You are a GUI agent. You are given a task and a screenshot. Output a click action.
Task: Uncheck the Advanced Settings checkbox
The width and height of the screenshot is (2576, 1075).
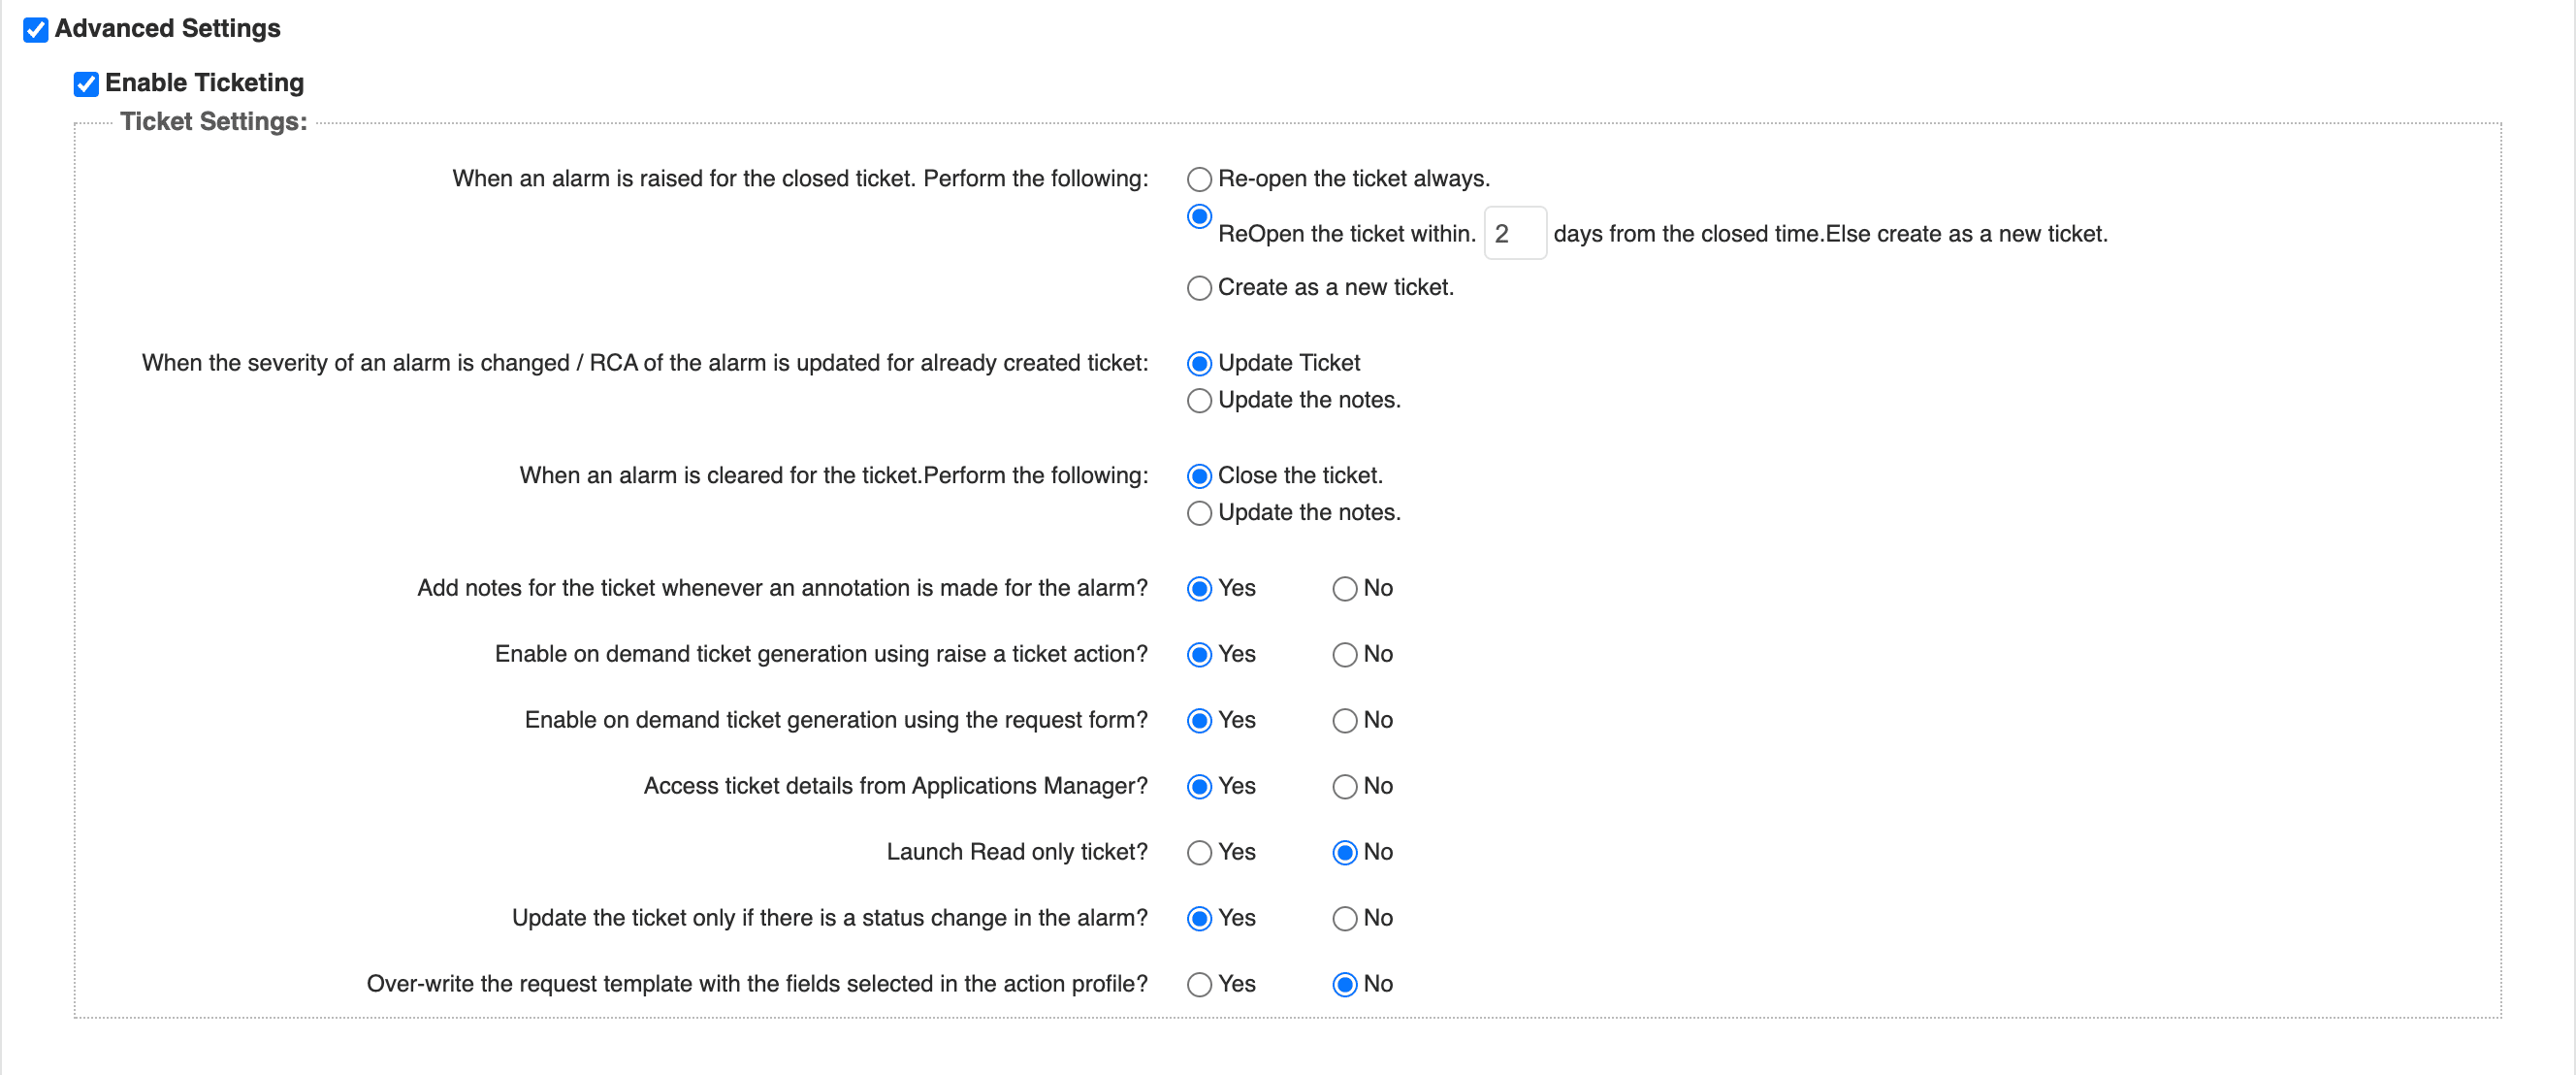[x=36, y=30]
